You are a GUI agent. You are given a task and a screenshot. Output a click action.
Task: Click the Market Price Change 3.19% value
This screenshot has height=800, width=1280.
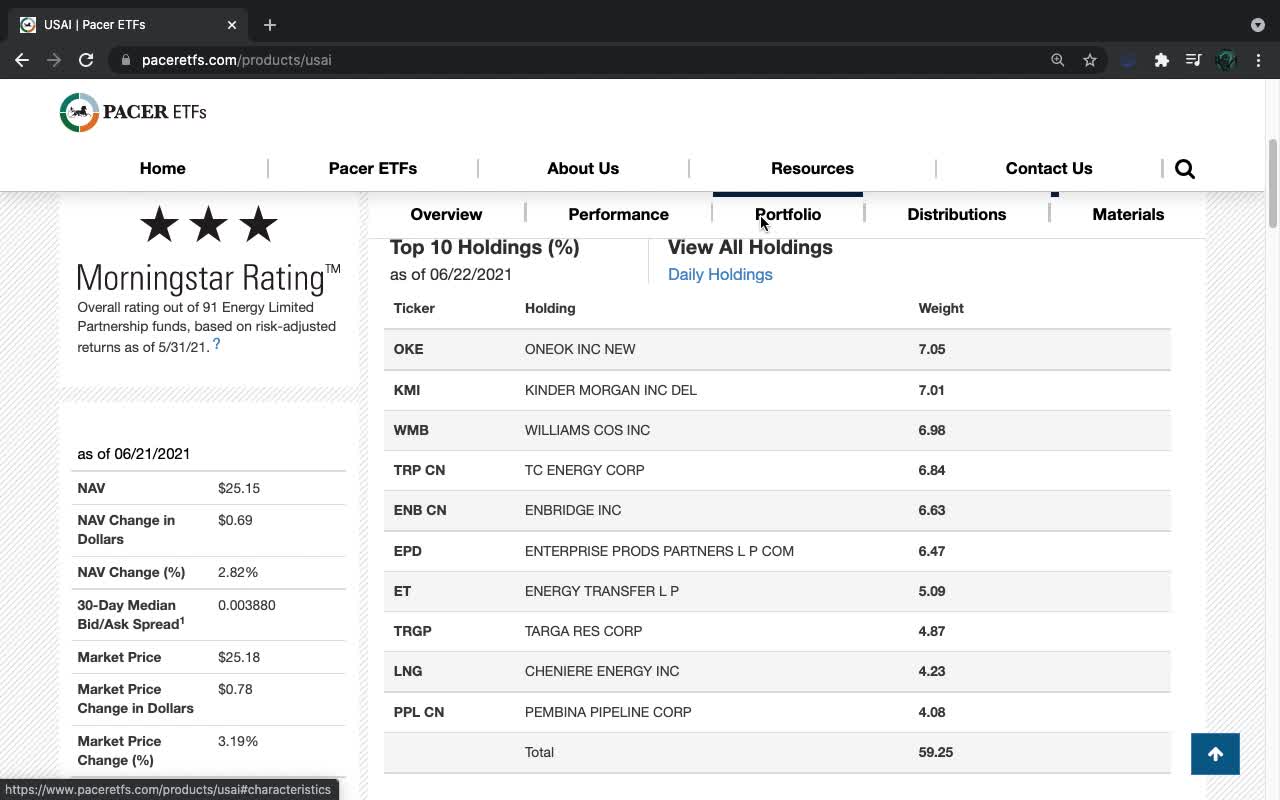tap(238, 741)
